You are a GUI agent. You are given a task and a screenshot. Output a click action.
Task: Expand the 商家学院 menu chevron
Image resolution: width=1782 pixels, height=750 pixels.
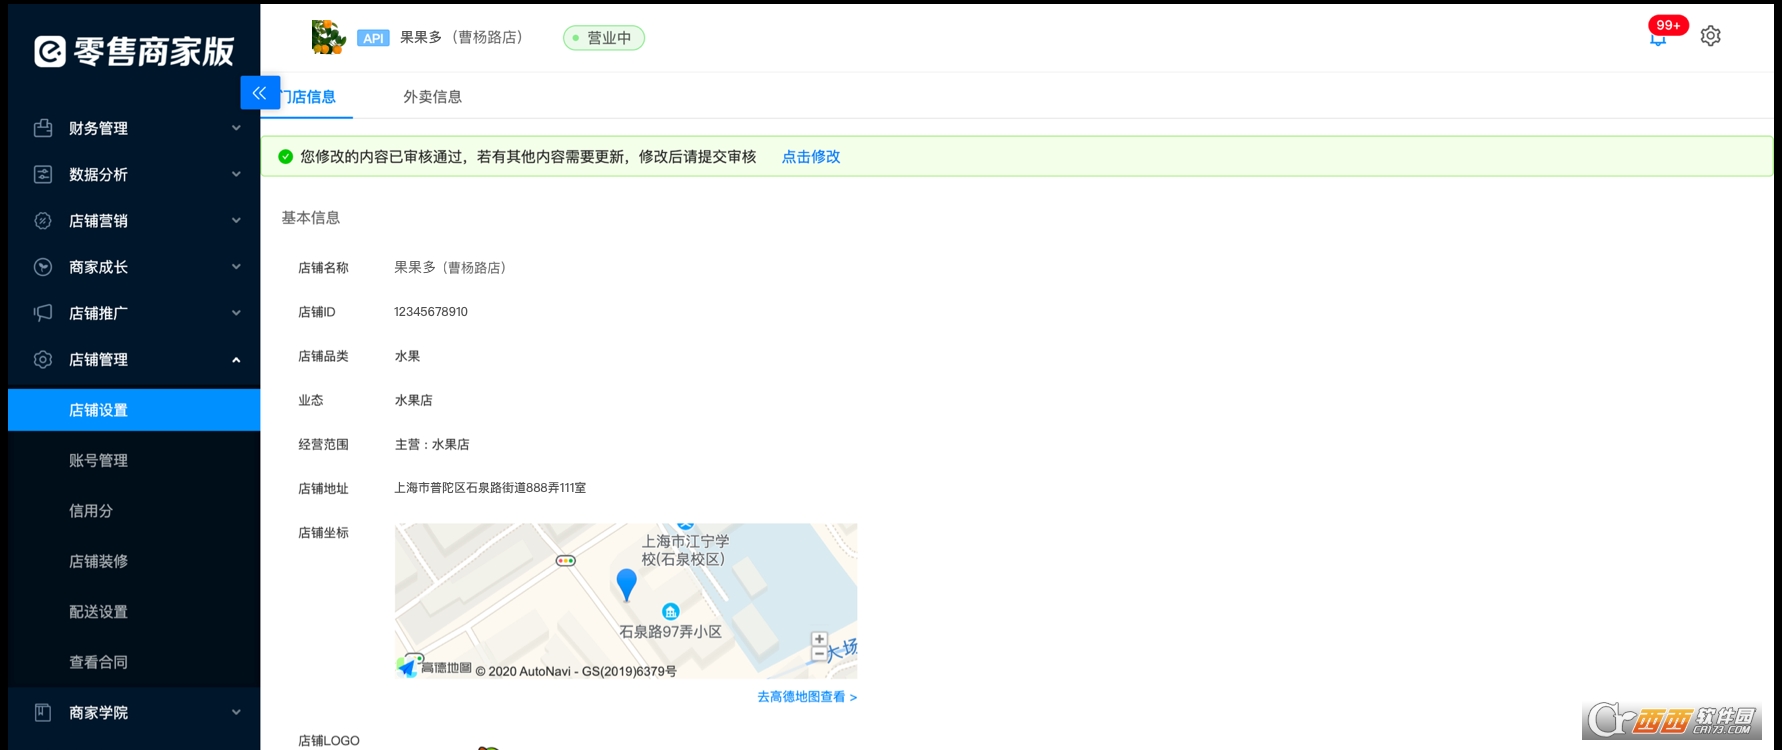tap(236, 712)
